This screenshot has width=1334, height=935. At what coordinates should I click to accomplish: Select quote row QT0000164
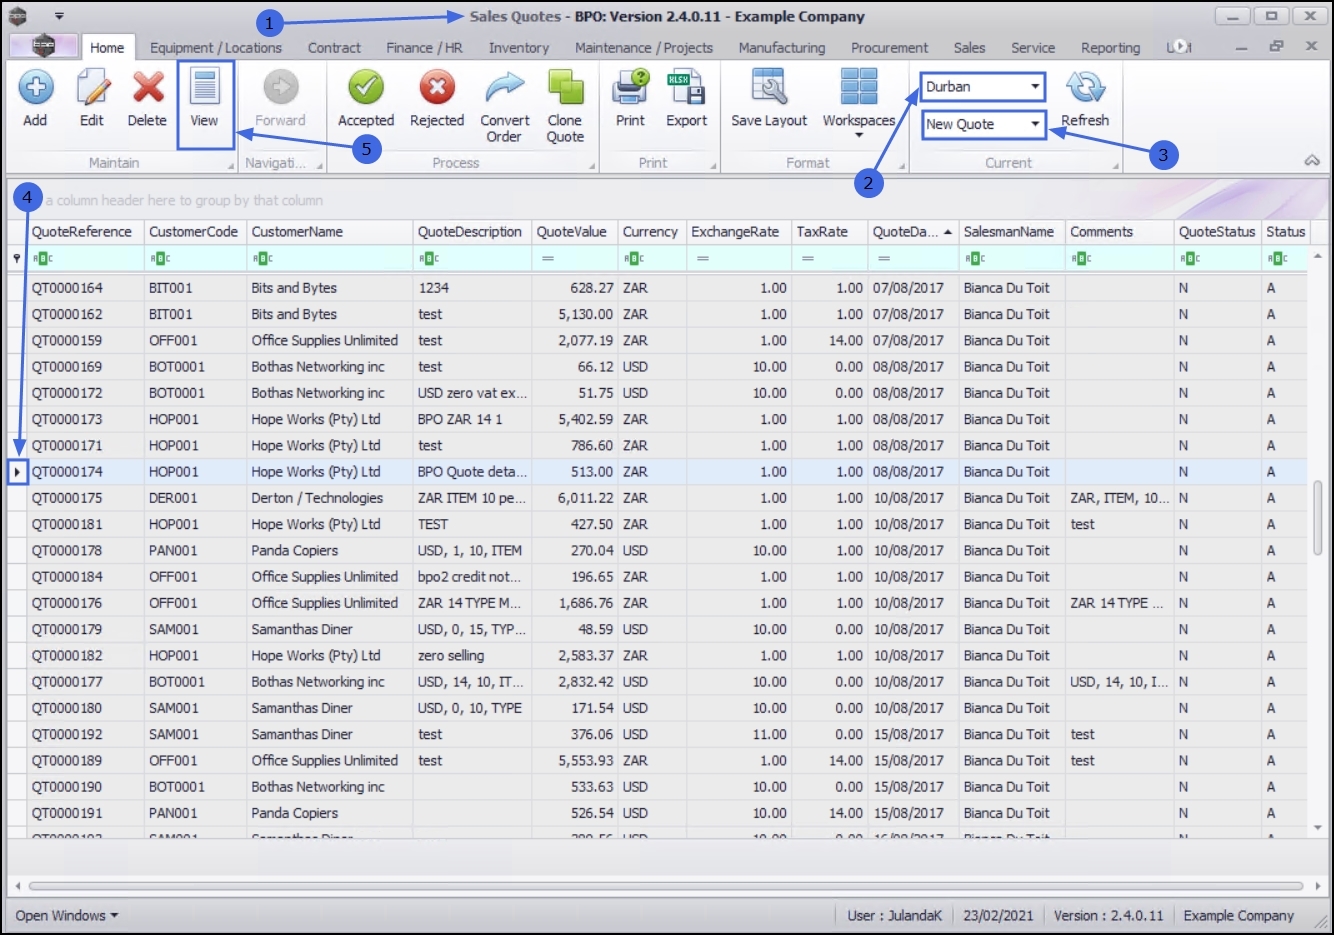point(656,288)
